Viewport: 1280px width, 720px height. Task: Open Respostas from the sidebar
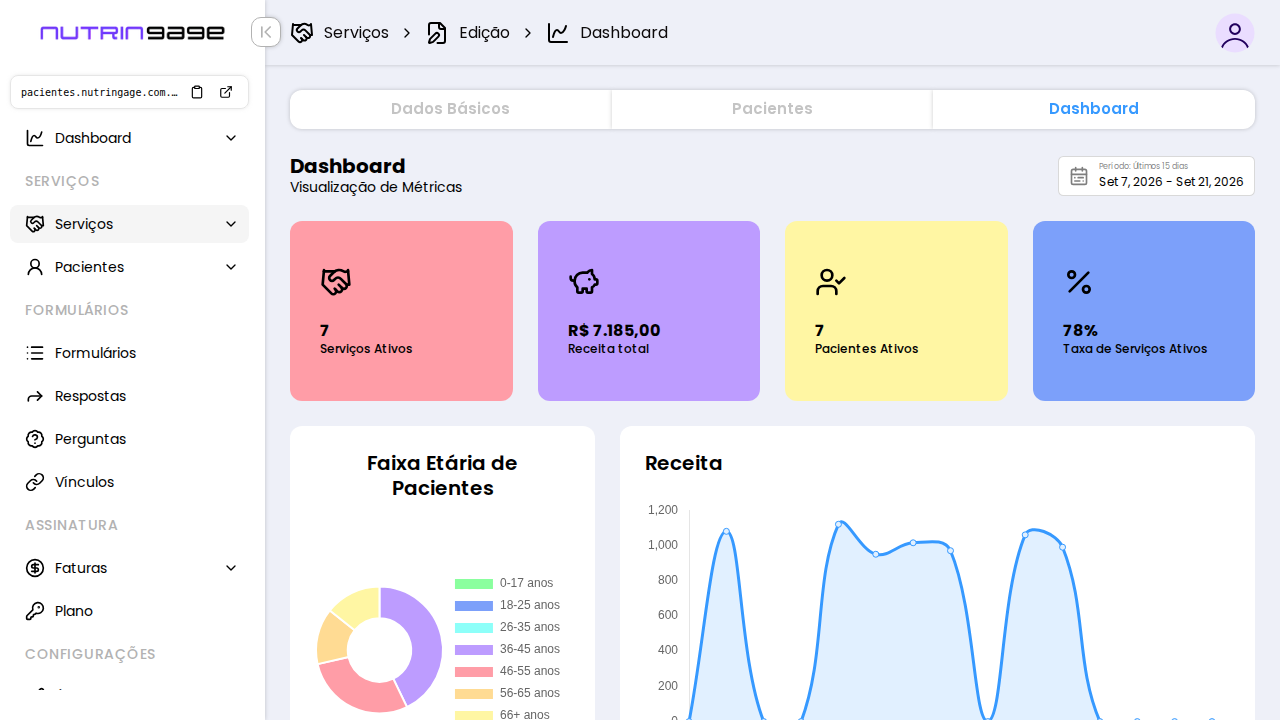pyautogui.click(x=129, y=396)
